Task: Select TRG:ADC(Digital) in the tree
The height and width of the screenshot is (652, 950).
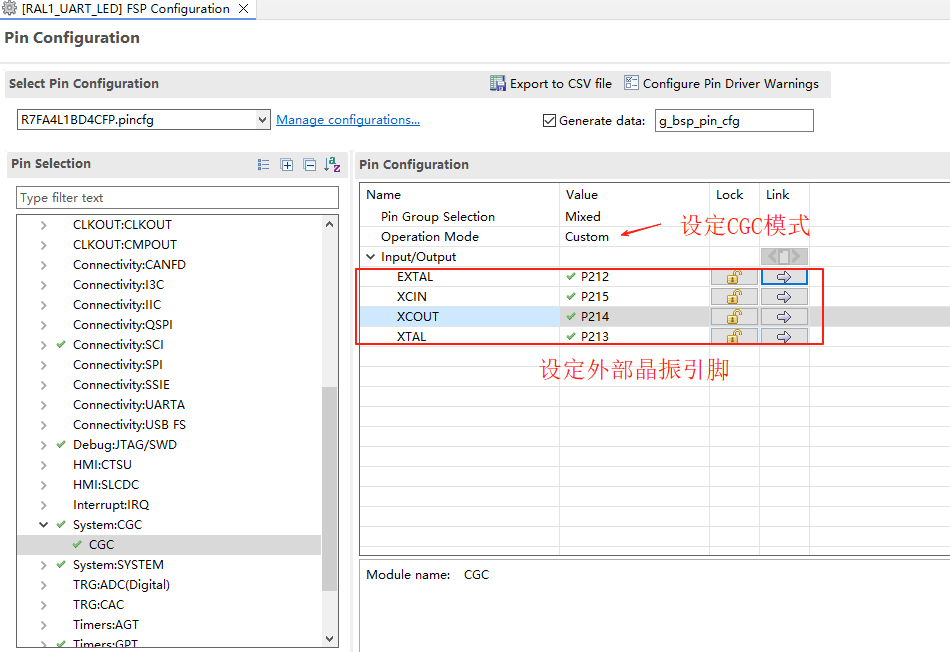Action: 121,585
